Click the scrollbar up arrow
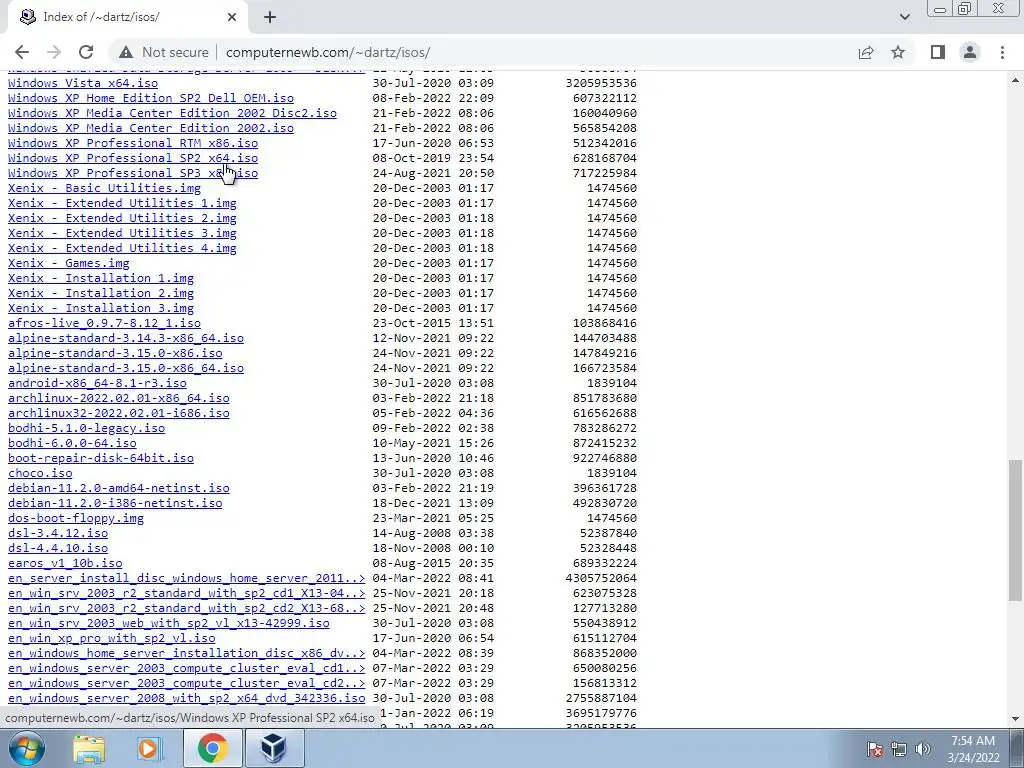Image resolution: width=1024 pixels, height=768 pixels. coord(1015,80)
